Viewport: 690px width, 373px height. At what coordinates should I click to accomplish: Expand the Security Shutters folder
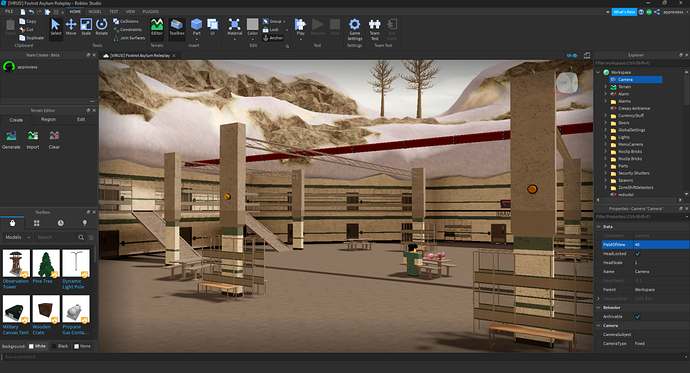pyautogui.click(x=606, y=173)
